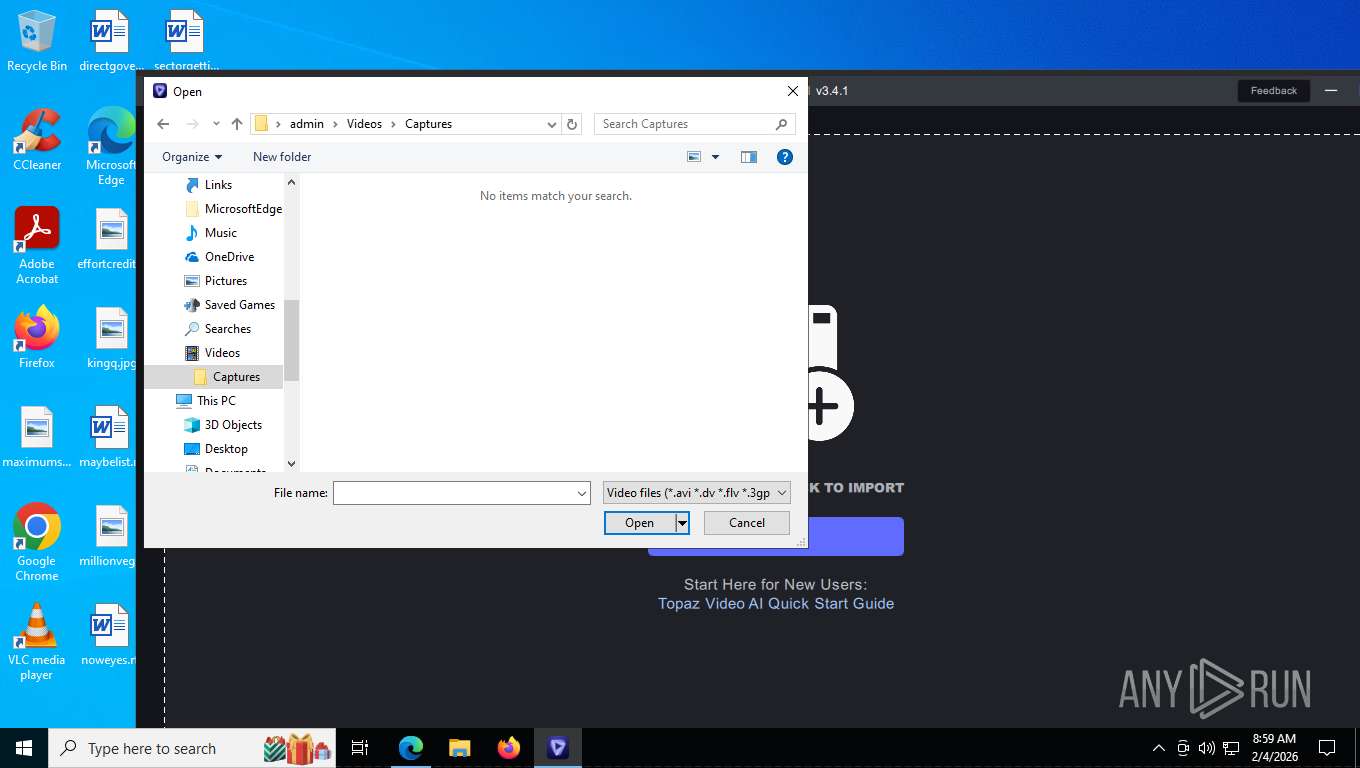Screen dimensions: 1360x768
Task: Open volume control in system tray
Action: (x=1207, y=748)
